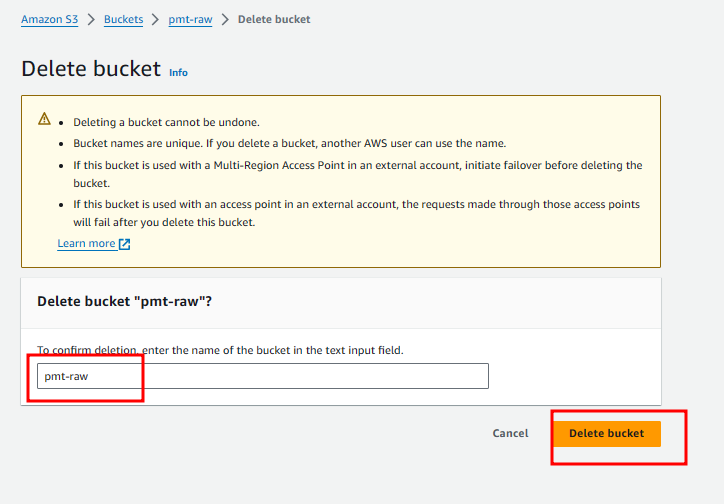Viewport: 724px width, 504px height.
Task: Click the orange Delete bucket button
Action: [x=607, y=433]
